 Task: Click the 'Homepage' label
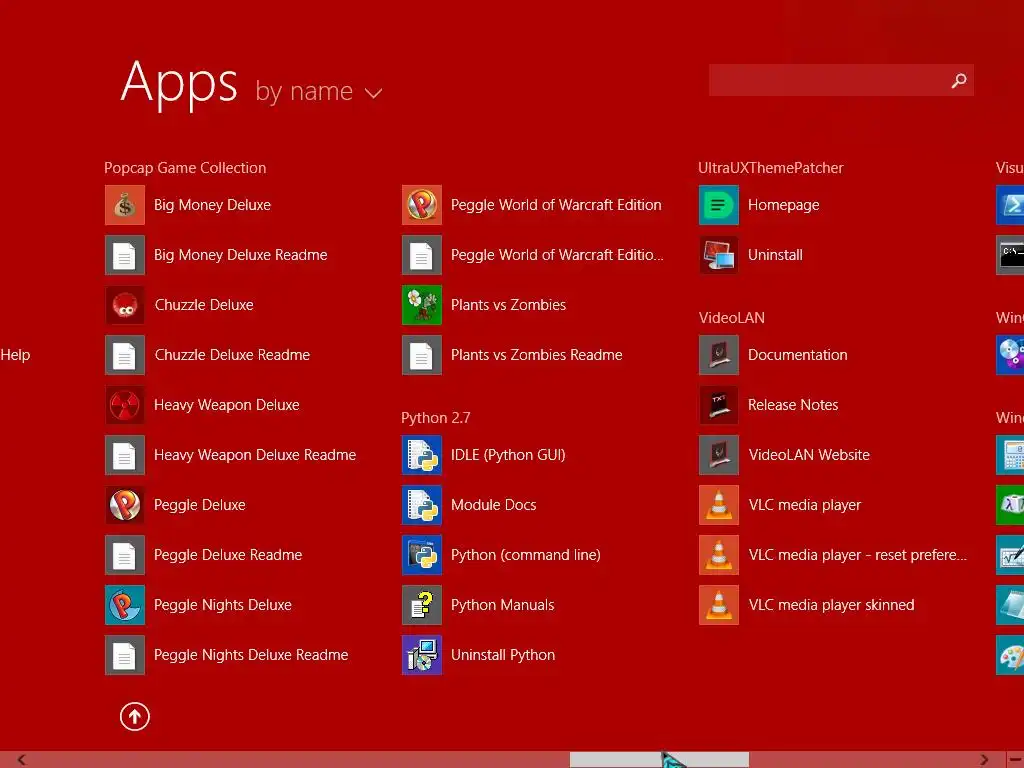783,205
